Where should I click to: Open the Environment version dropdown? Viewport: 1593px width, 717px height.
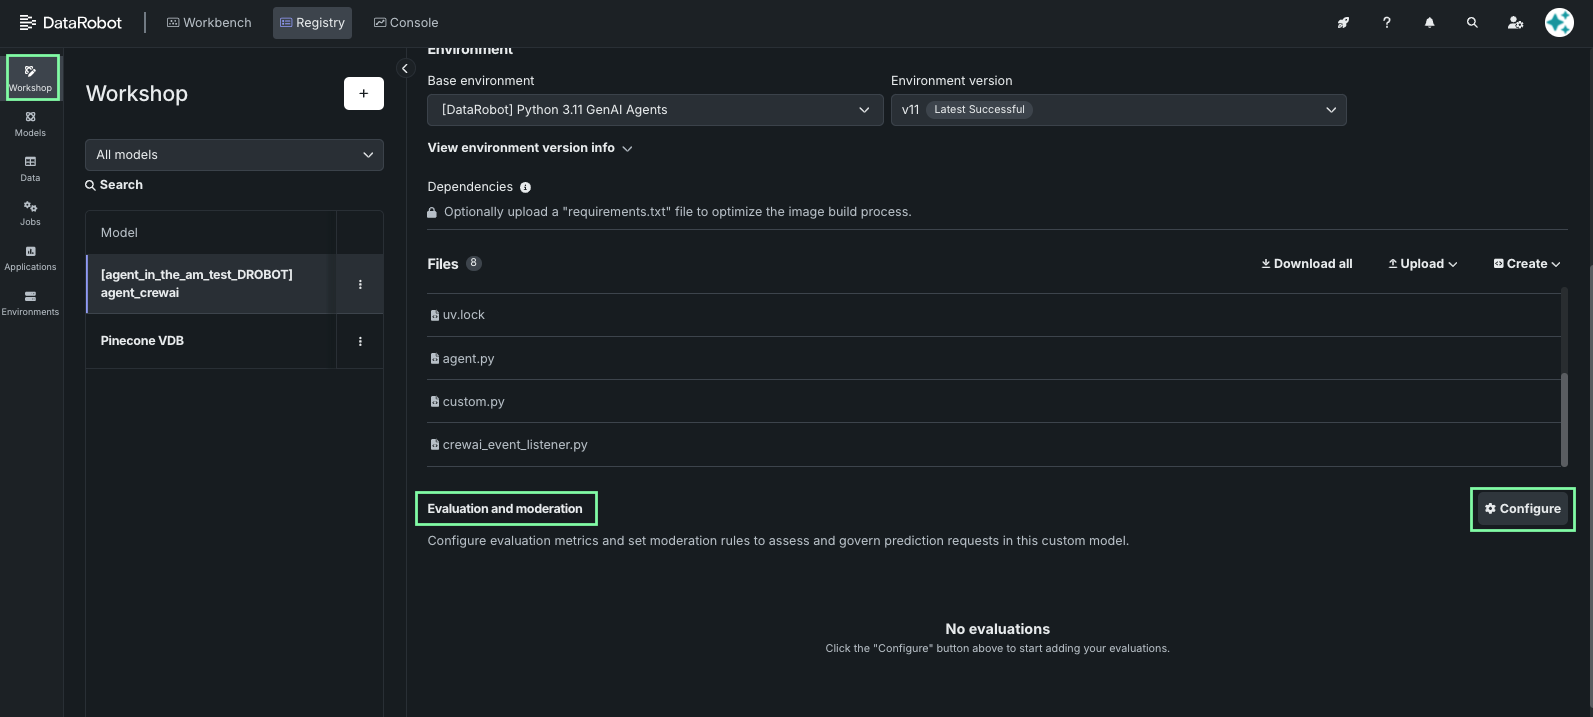coord(1118,110)
